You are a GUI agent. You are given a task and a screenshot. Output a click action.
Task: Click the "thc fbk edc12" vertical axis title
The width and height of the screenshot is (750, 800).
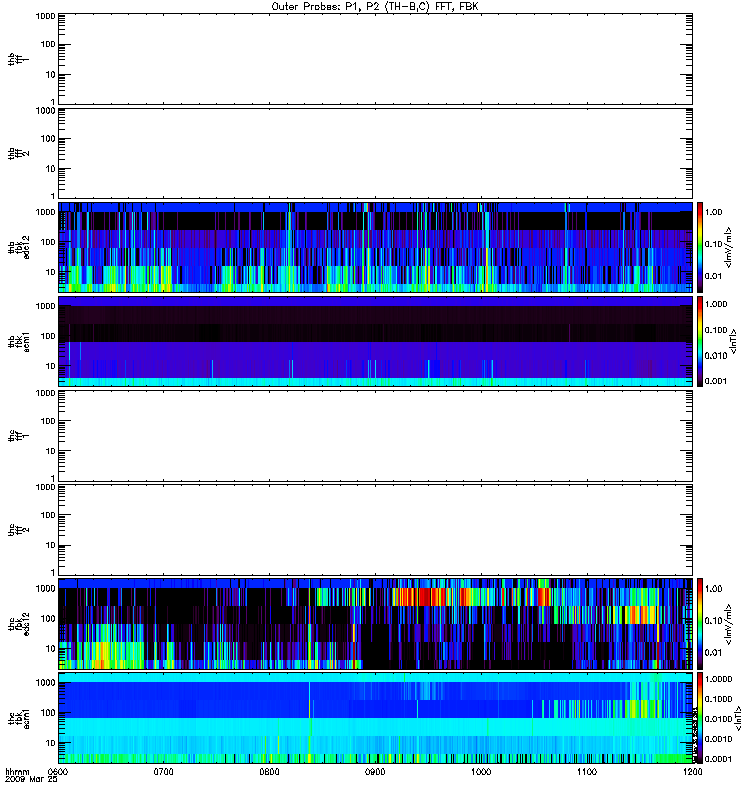18,623
